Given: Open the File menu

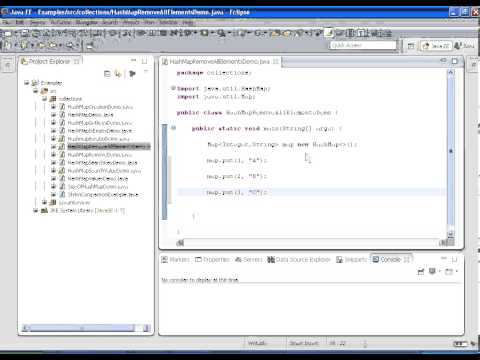Looking at the screenshot, I should (x=6, y=23).
